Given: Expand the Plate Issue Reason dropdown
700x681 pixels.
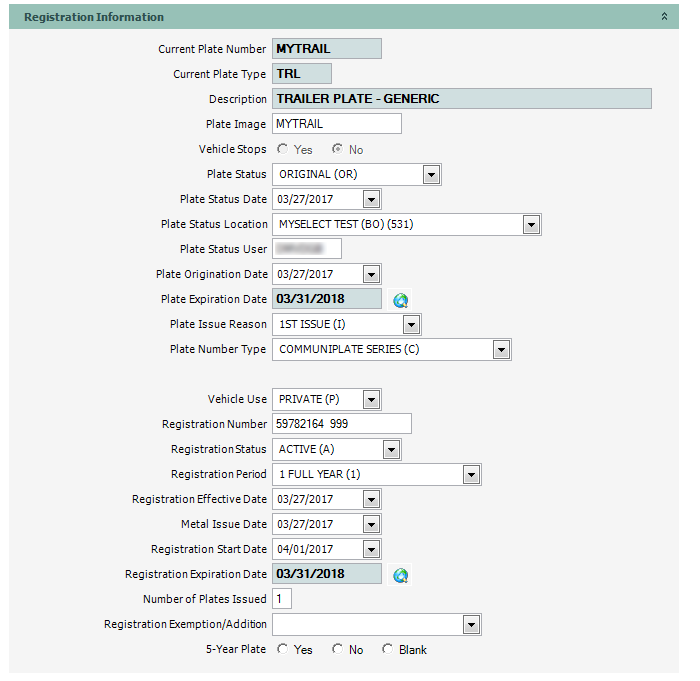Looking at the screenshot, I should pos(411,325).
